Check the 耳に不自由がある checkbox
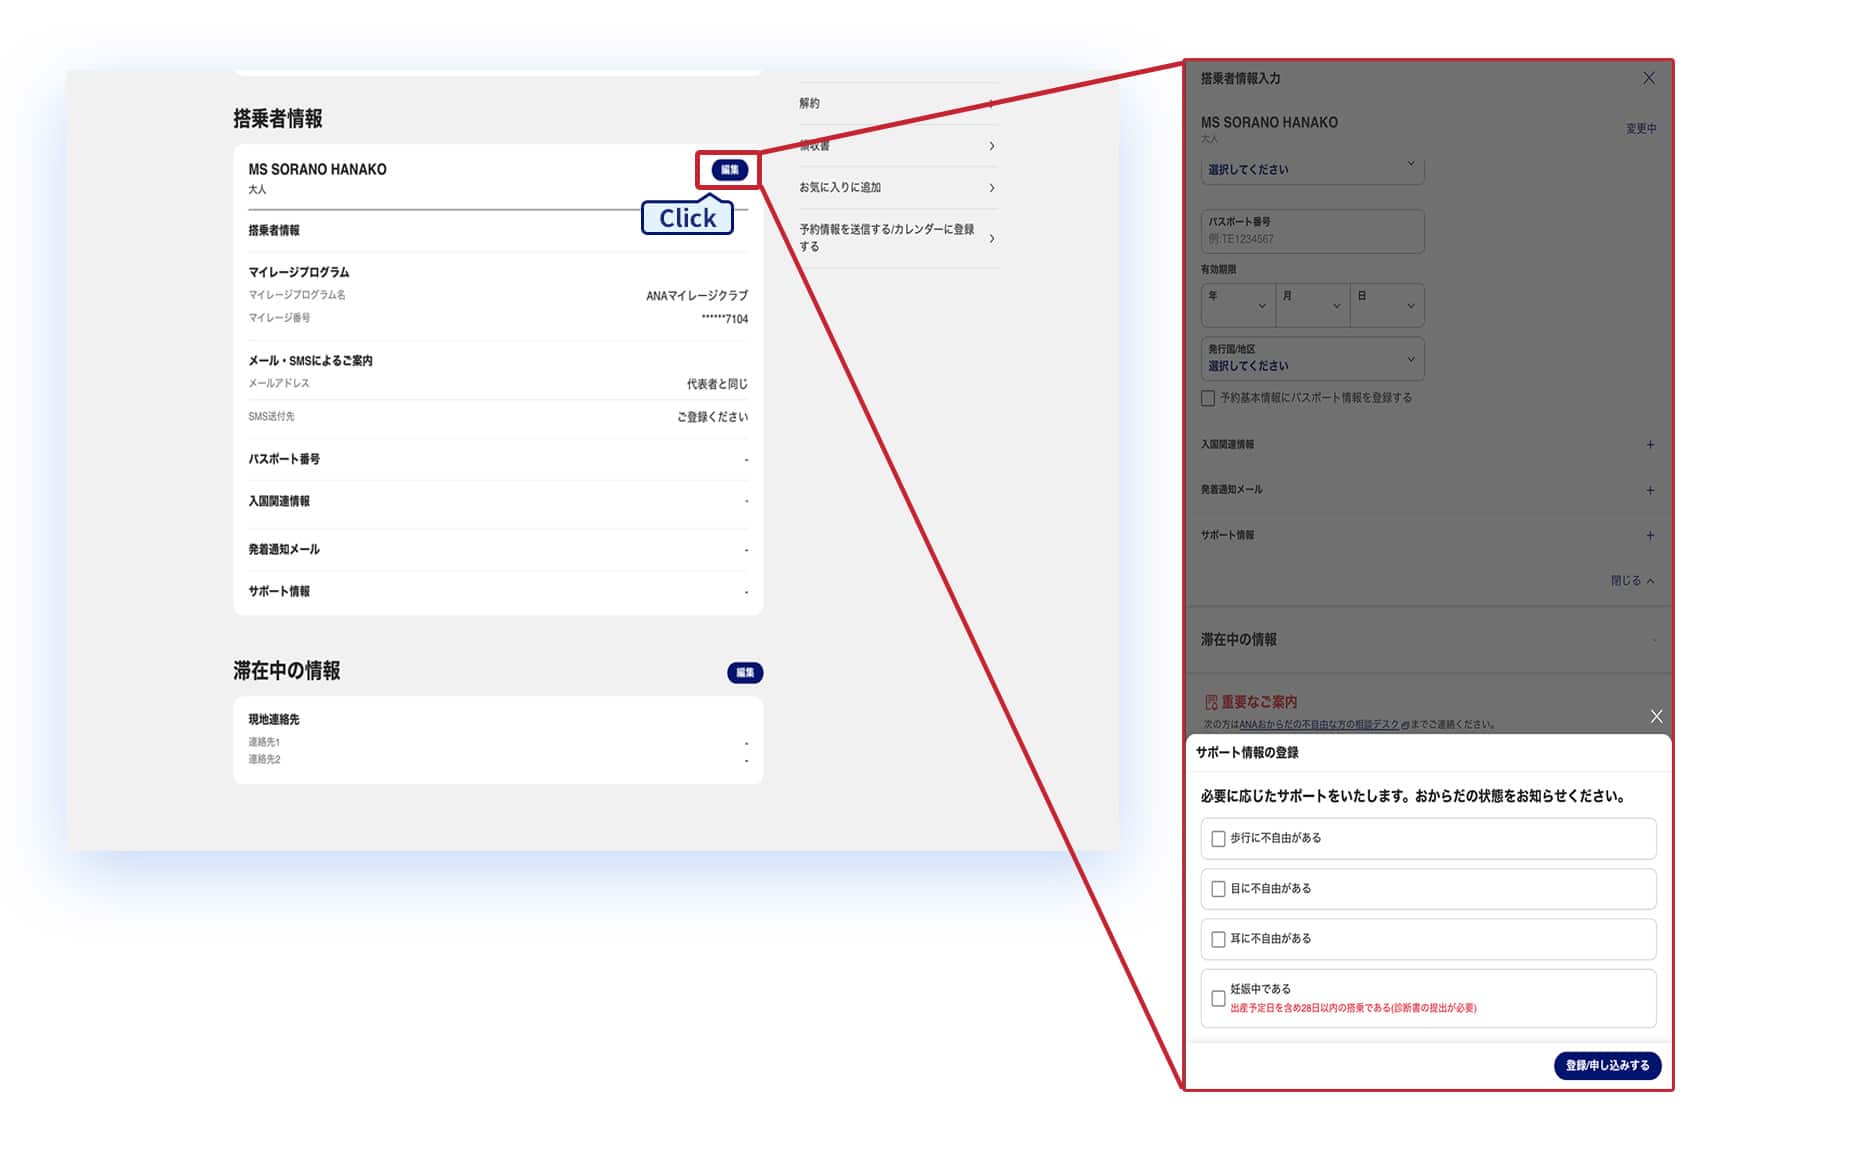 pyautogui.click(x=1218, y=939)
